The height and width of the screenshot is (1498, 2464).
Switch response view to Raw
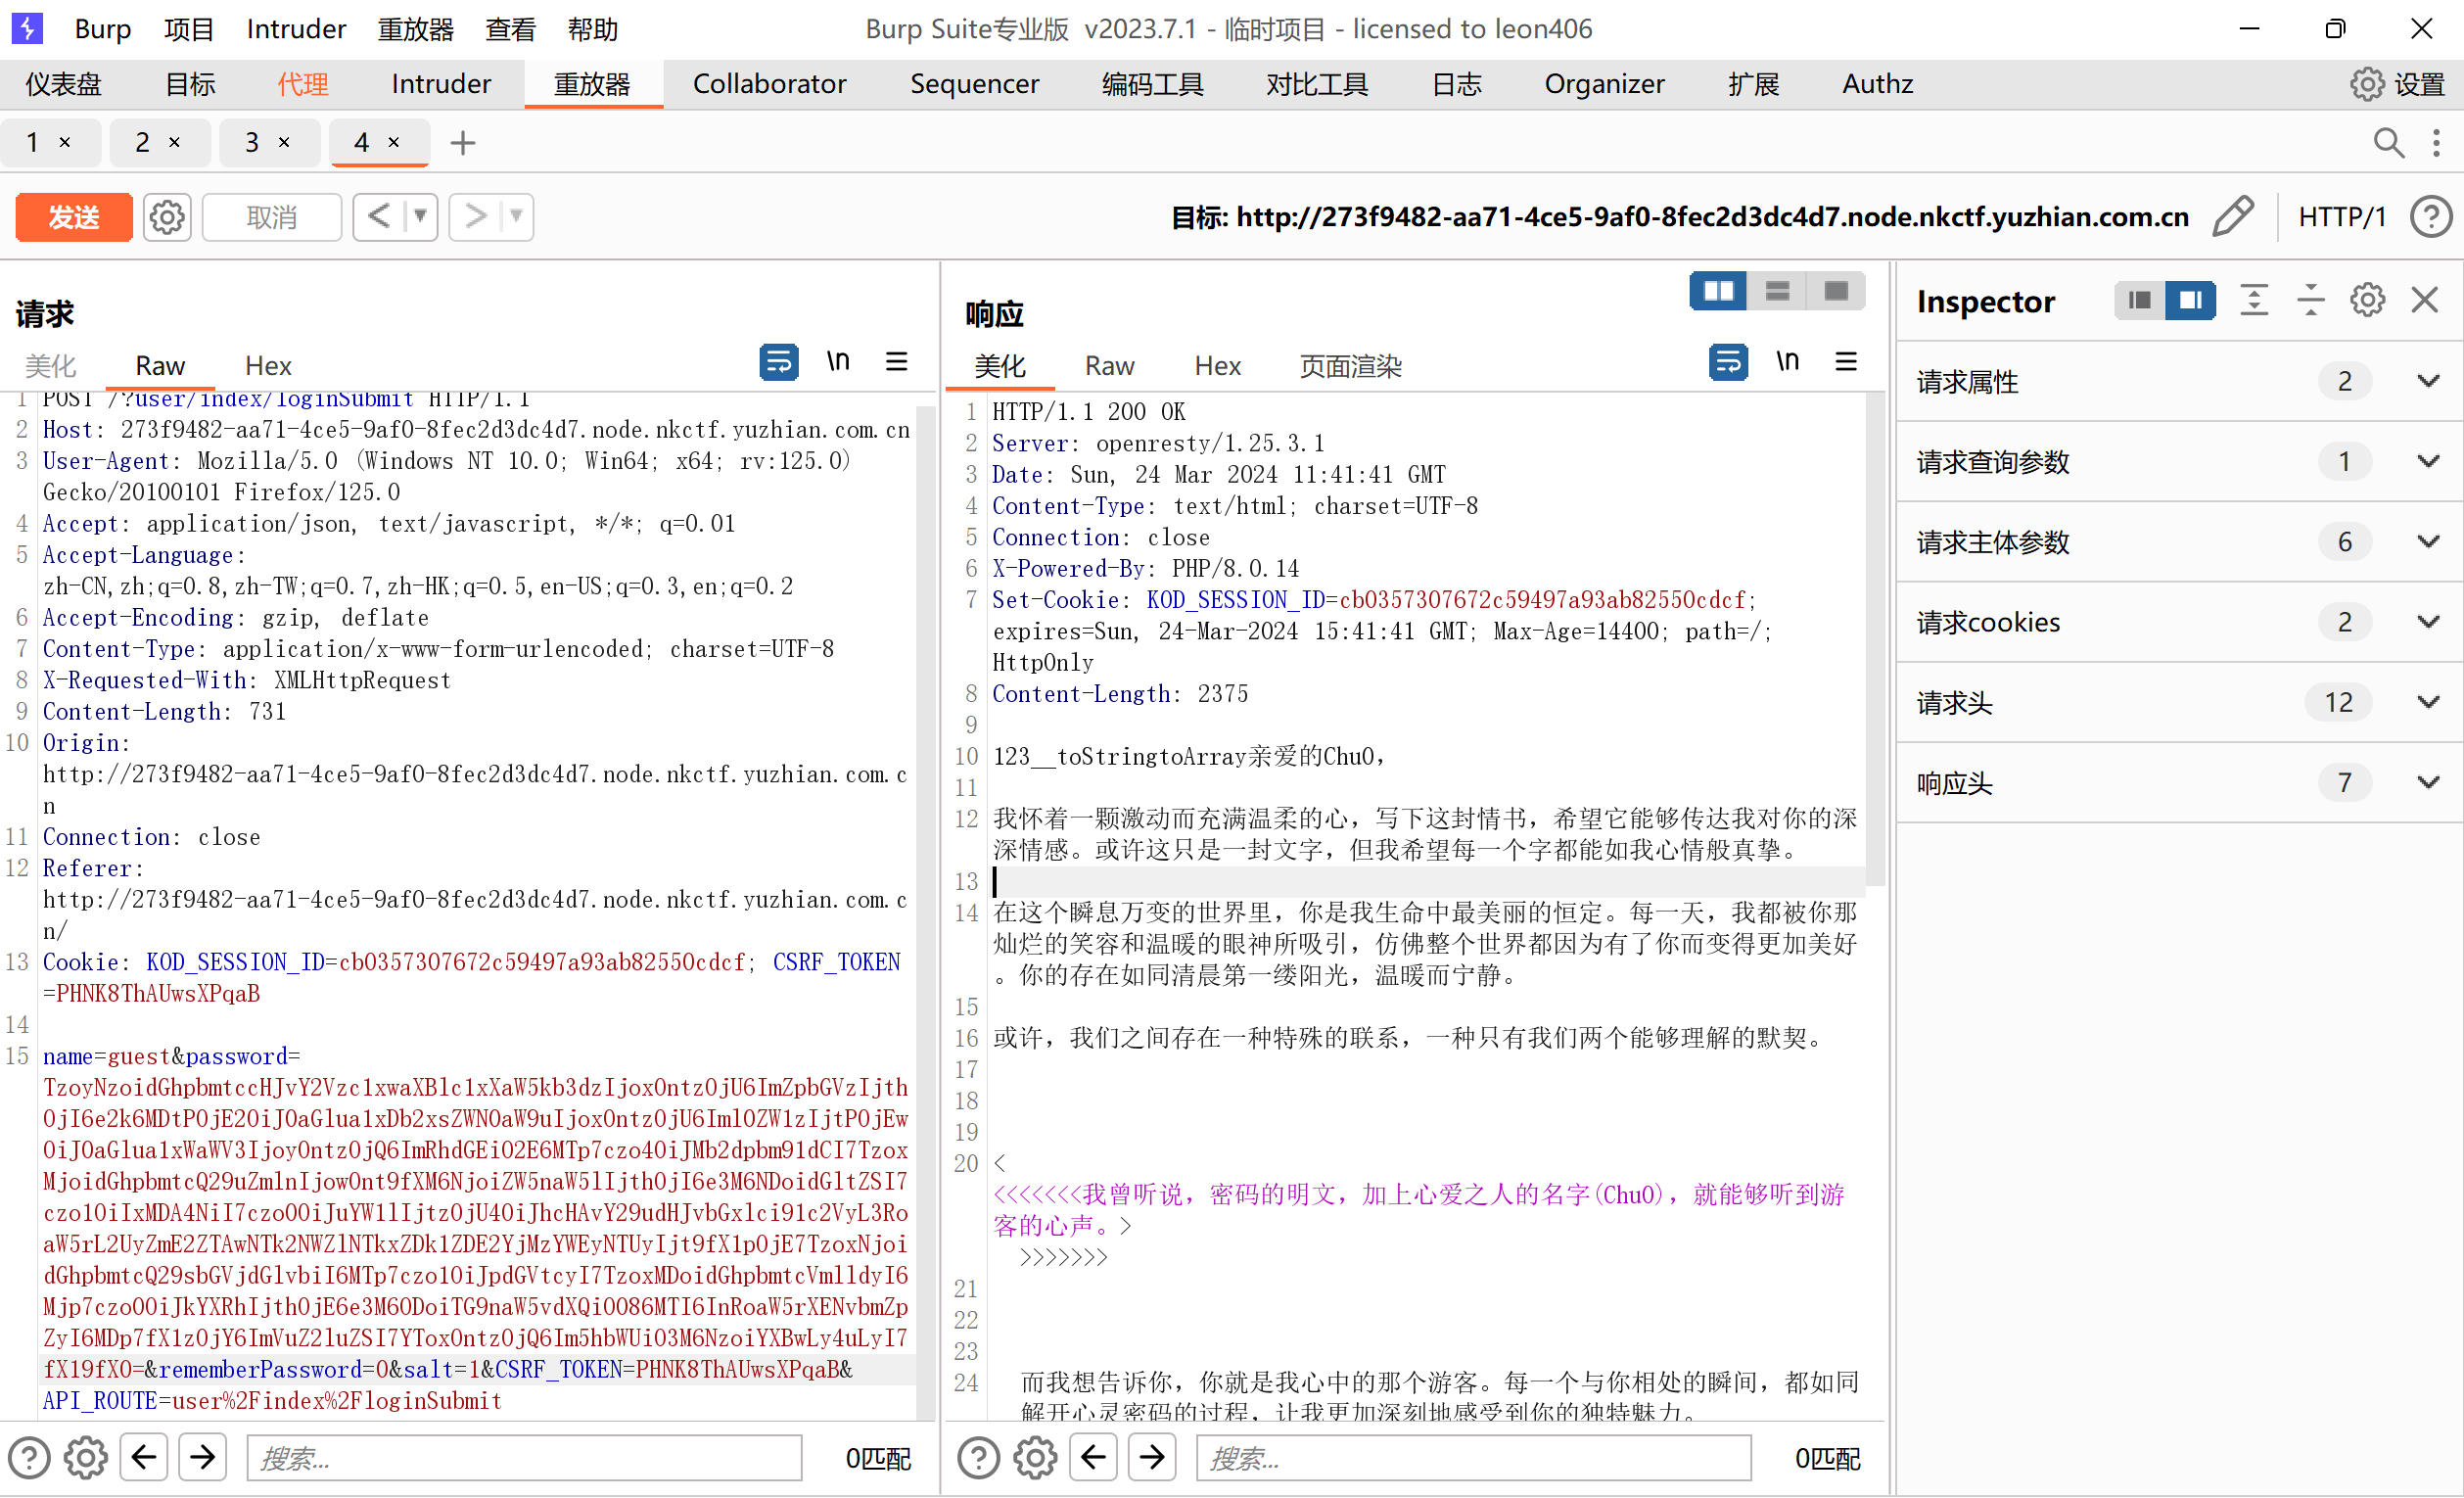pos(1110,366)
